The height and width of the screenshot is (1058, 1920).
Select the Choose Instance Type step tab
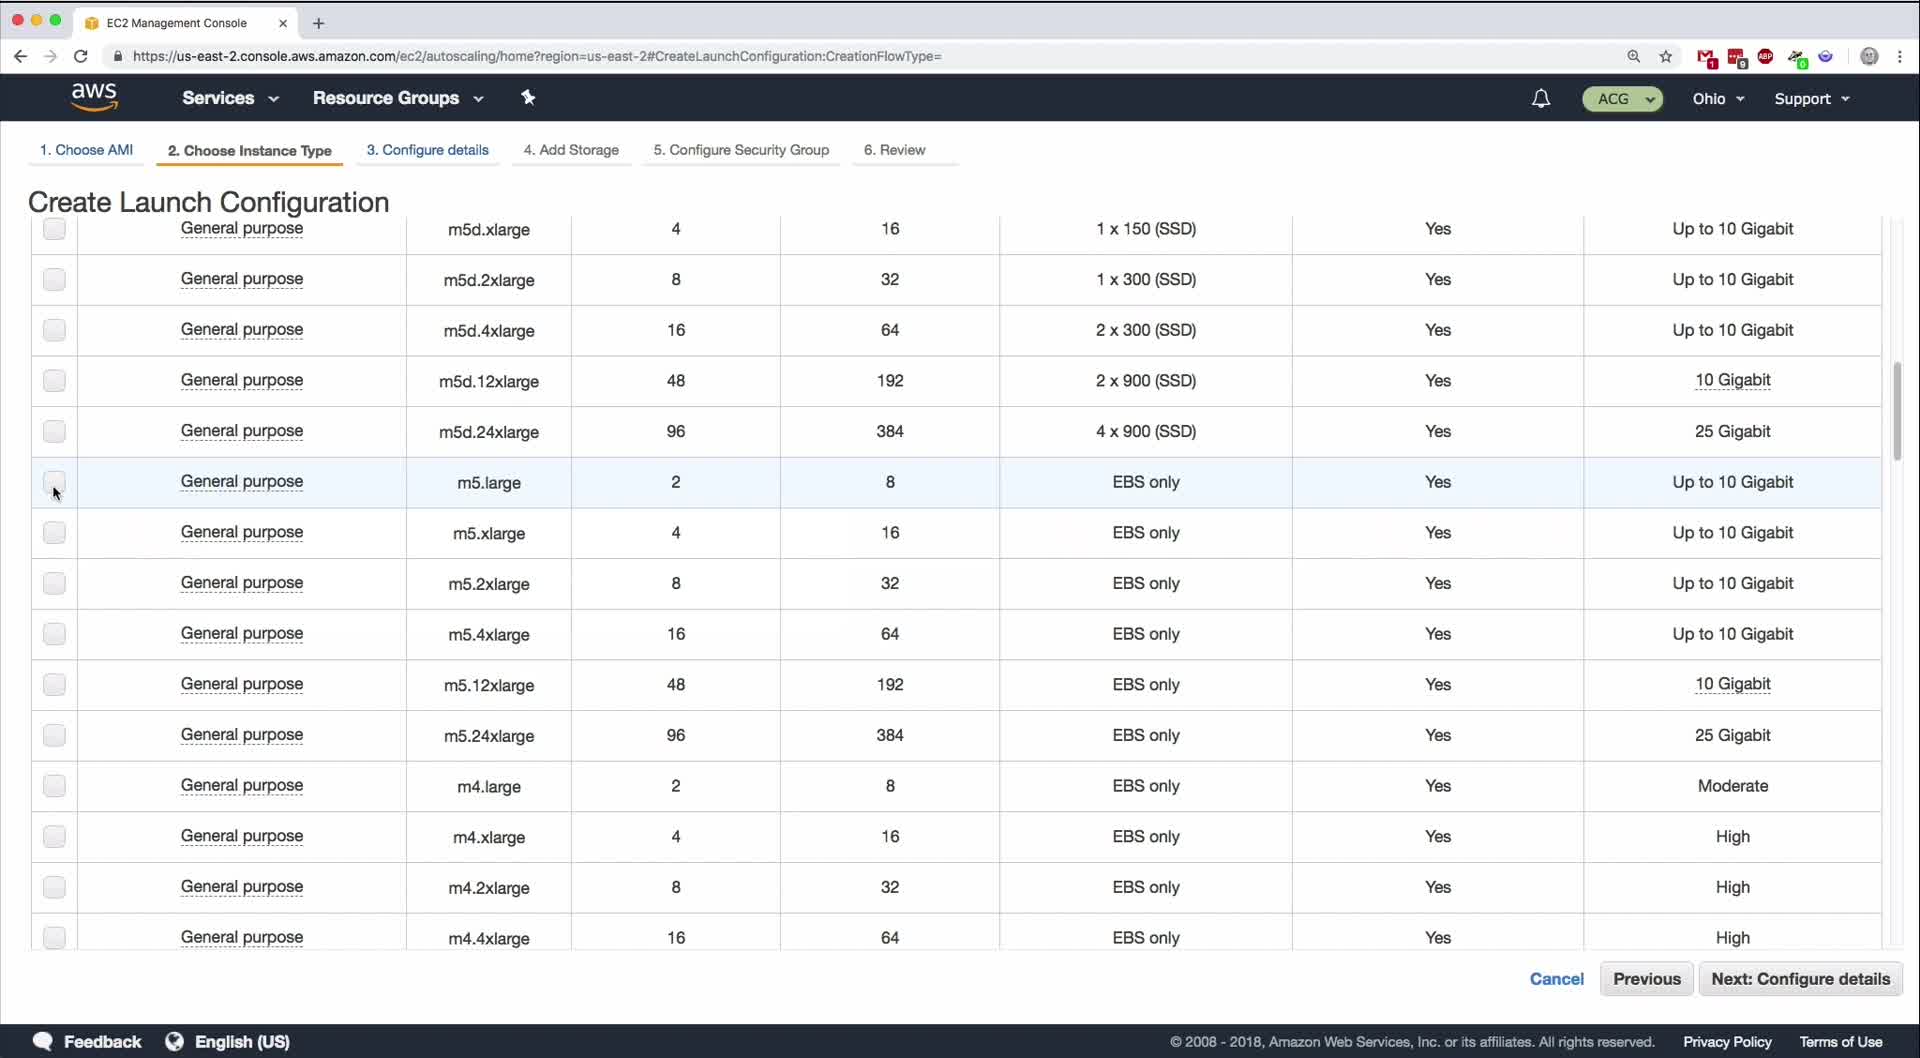[250, 151]
